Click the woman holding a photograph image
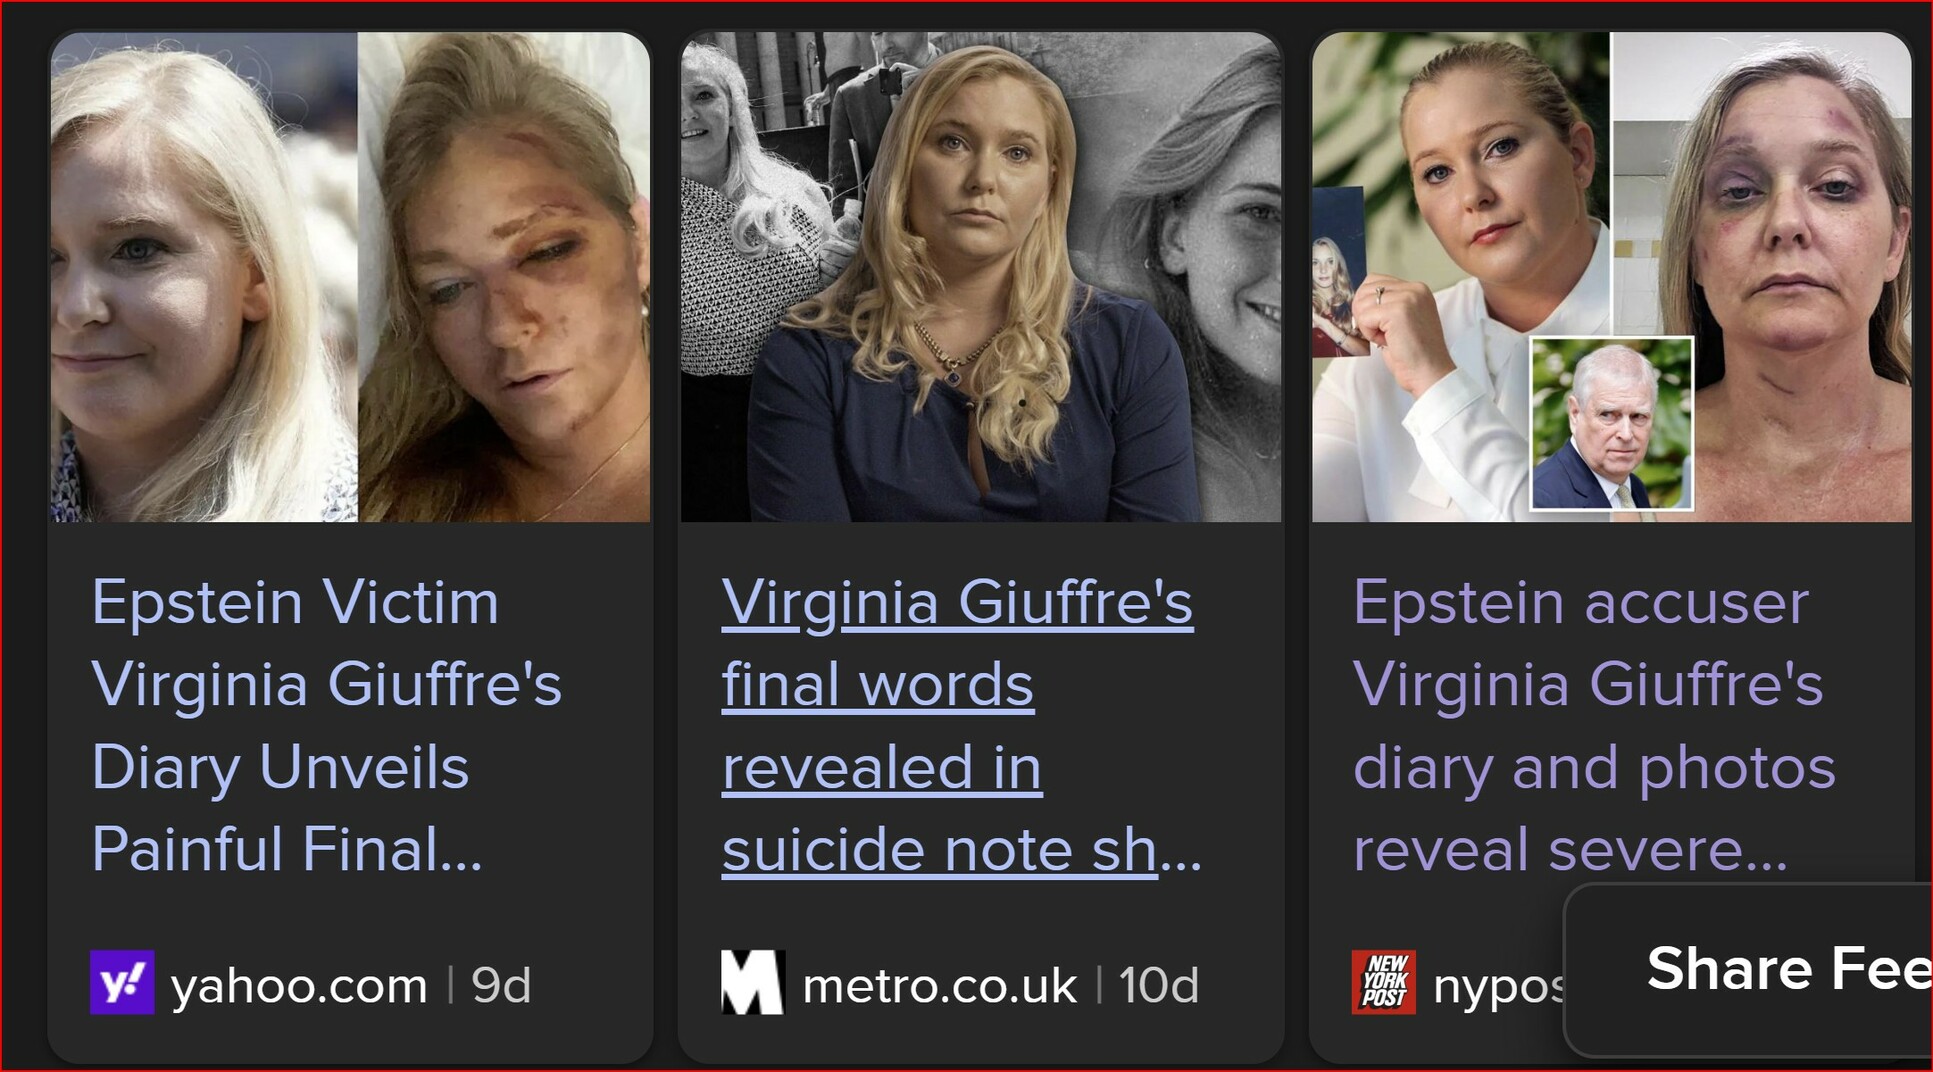 coord(1460,277)
